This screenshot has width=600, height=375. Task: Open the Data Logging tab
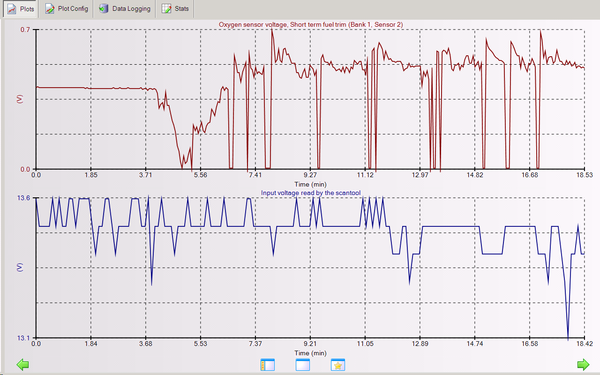(125, 9)
